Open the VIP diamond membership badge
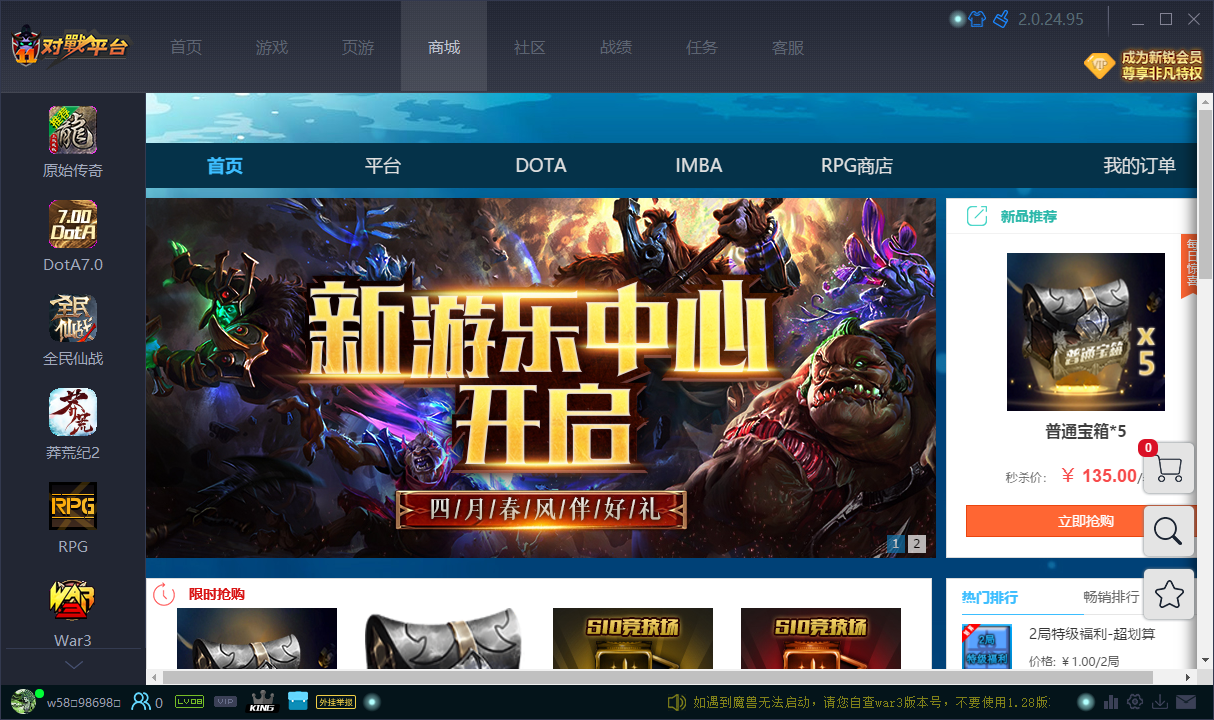 point(1099,66)
